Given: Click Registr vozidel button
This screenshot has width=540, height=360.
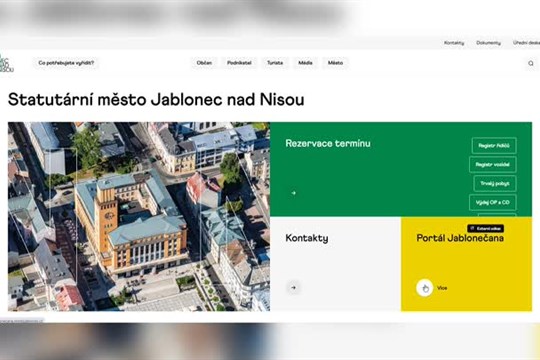Looking at the screenshot, I should 492,165.
